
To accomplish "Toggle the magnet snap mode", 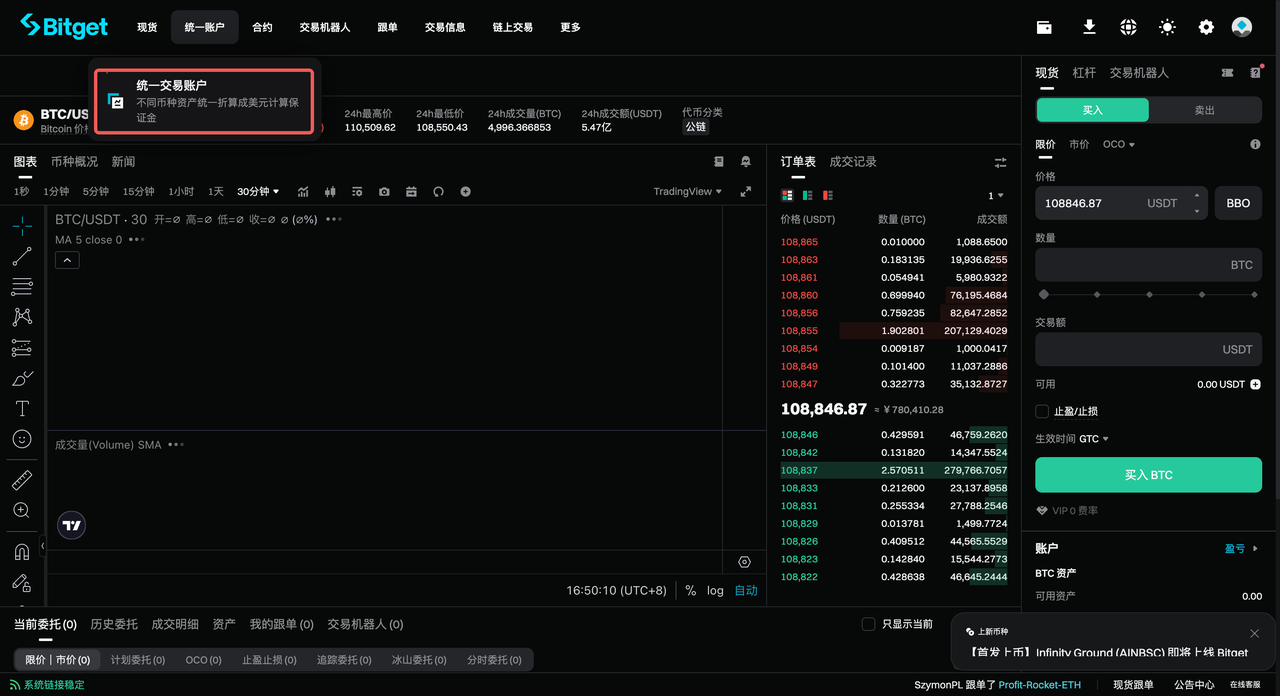I will (21, 551).
